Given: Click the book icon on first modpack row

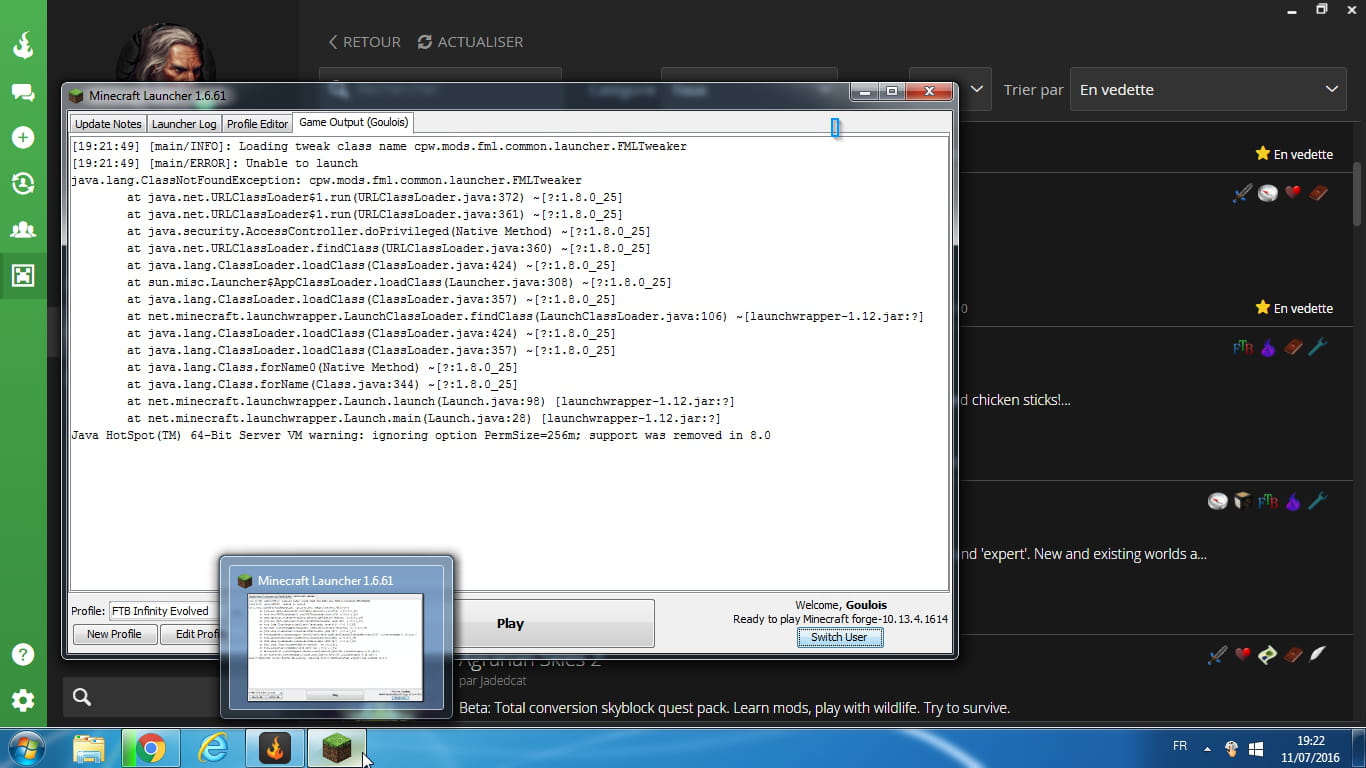Looking at the screenshot, I should [1318, 193].
